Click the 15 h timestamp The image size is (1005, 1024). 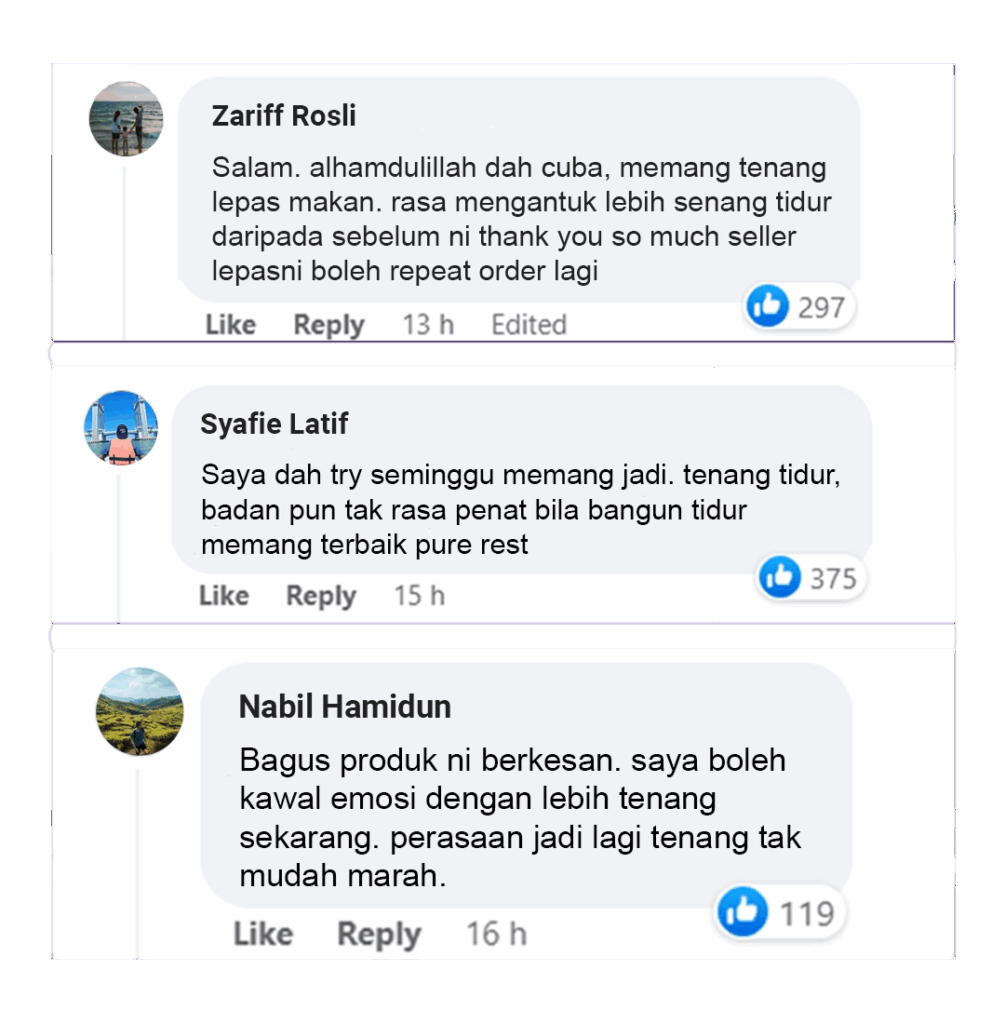click(x=419, y=596)
